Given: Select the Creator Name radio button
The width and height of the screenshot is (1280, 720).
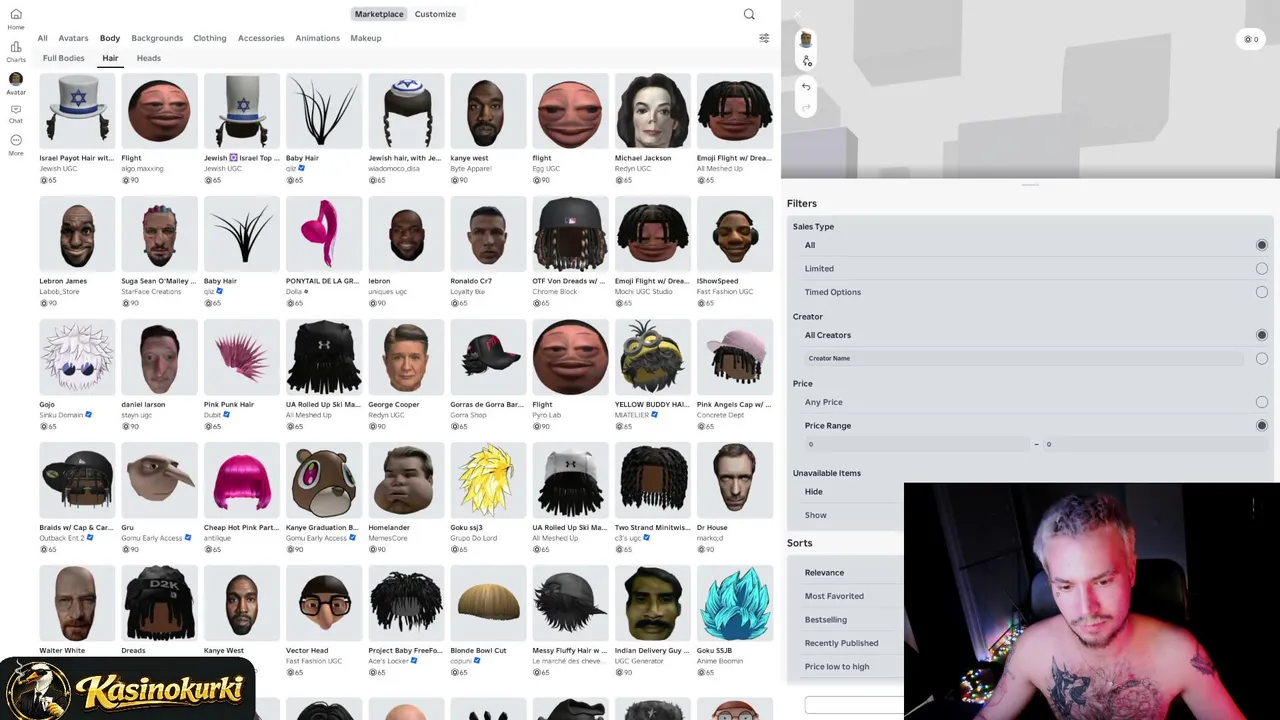Looking at the screenshot, I should pyautogui.click(x=1261, y=358).
